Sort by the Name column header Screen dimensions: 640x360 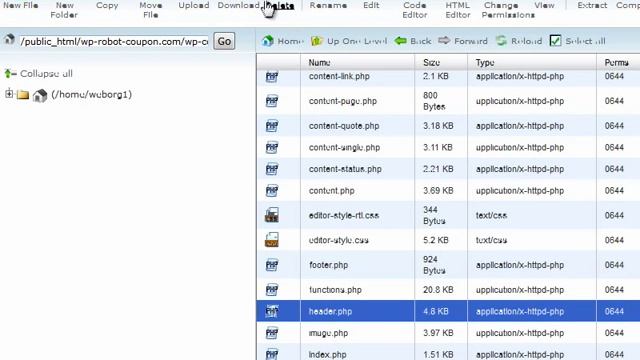tap(320, 62)
